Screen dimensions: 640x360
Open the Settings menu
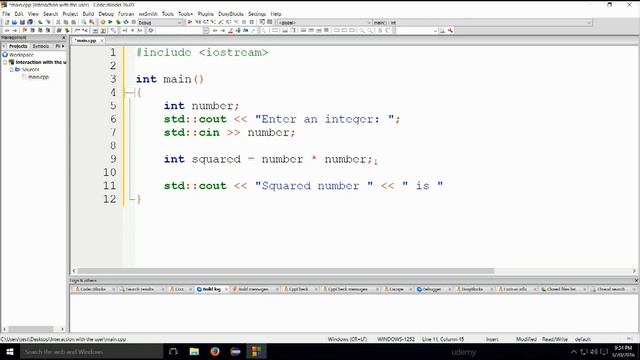point(257,14)
